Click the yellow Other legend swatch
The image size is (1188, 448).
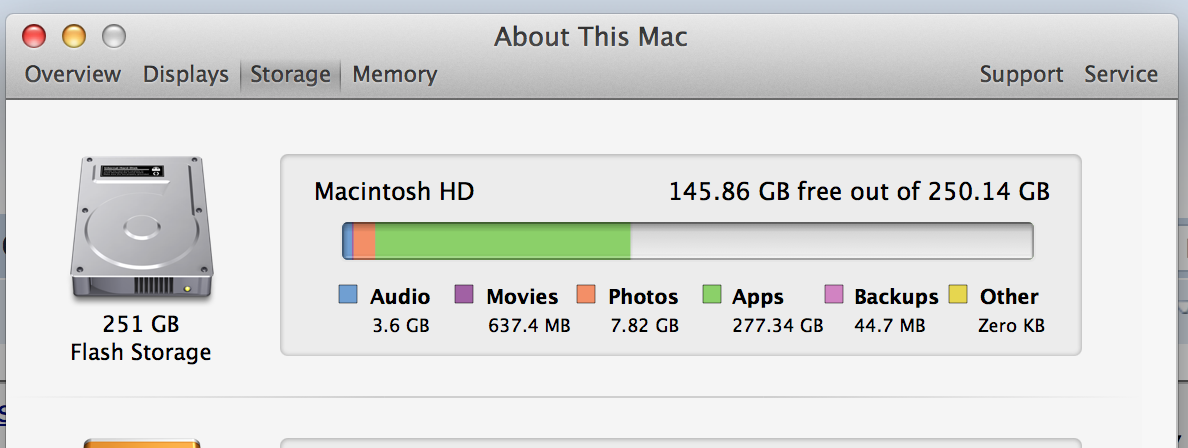tap(958, 294)
